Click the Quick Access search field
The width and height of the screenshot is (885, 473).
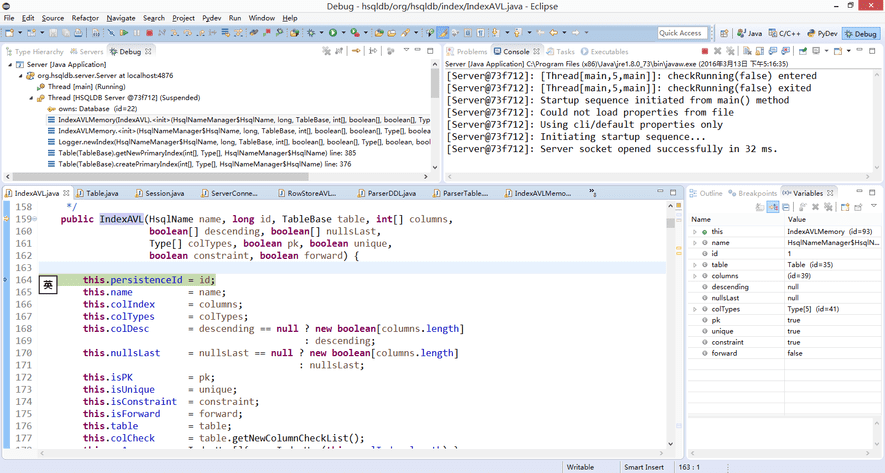point(680,33)
